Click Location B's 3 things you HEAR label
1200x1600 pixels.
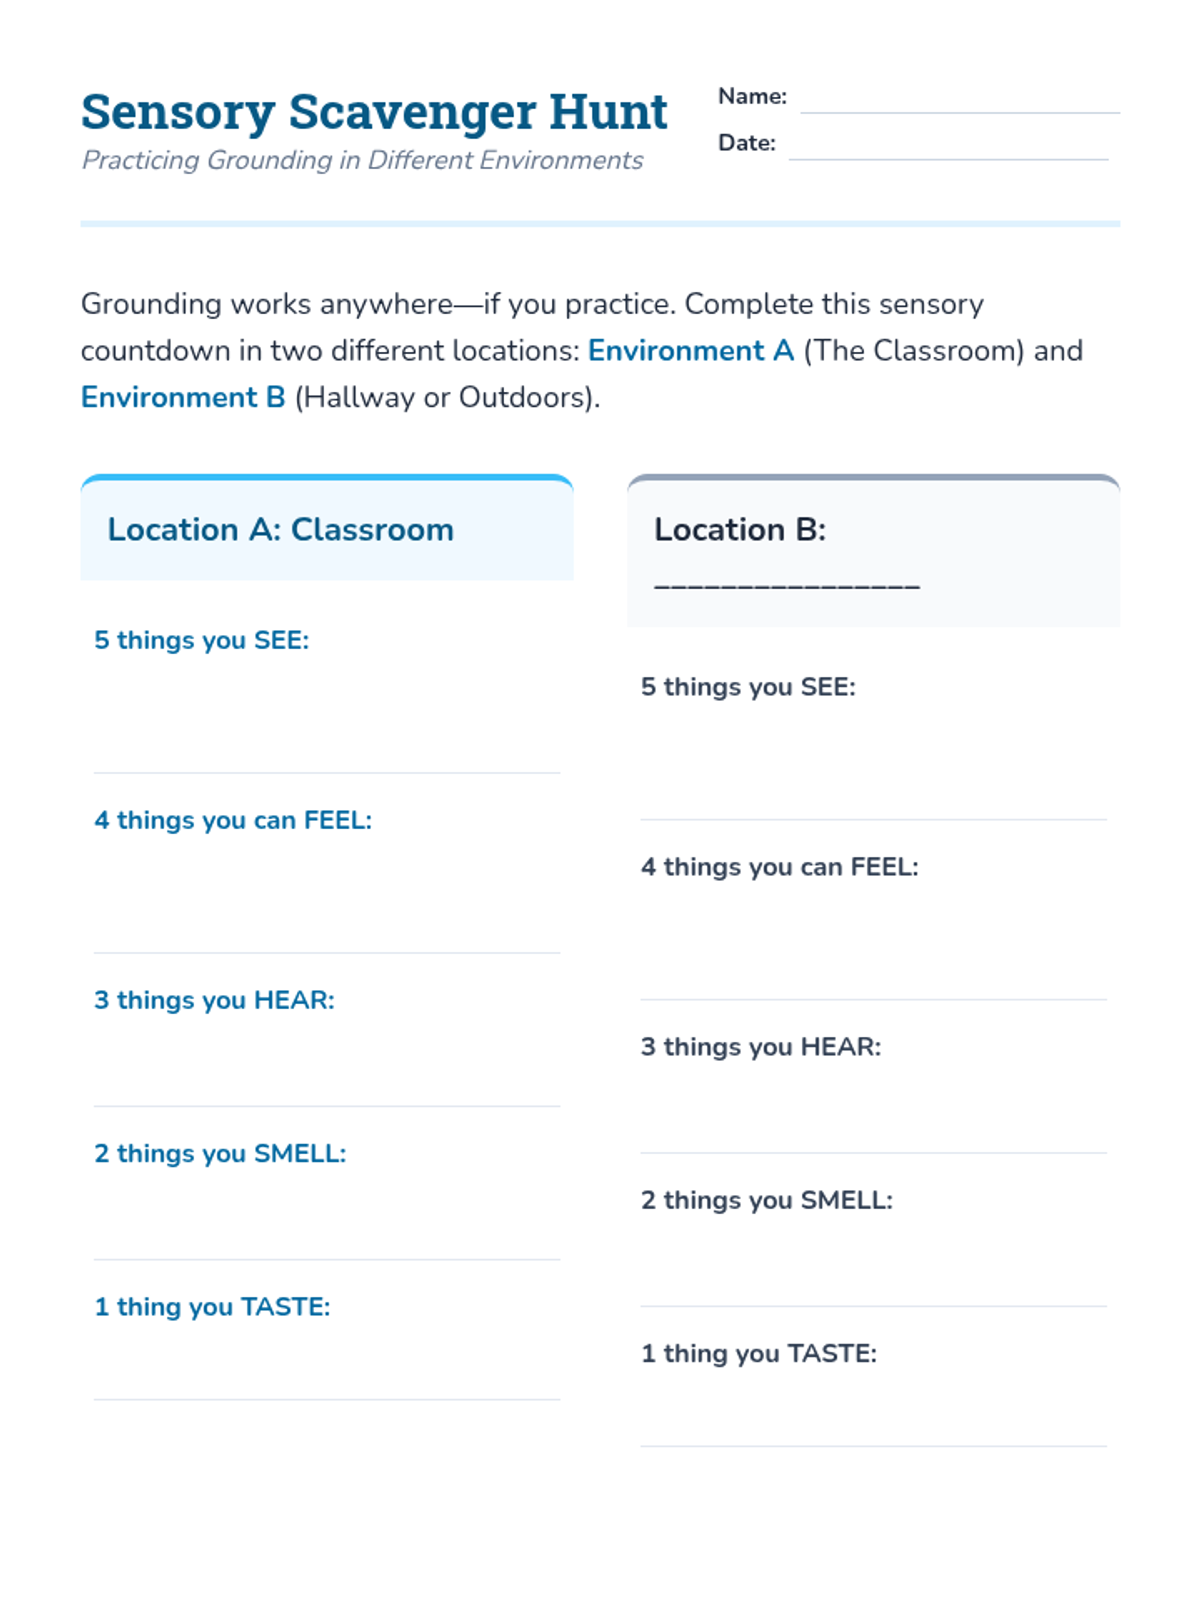click(x=761, y=1048)
